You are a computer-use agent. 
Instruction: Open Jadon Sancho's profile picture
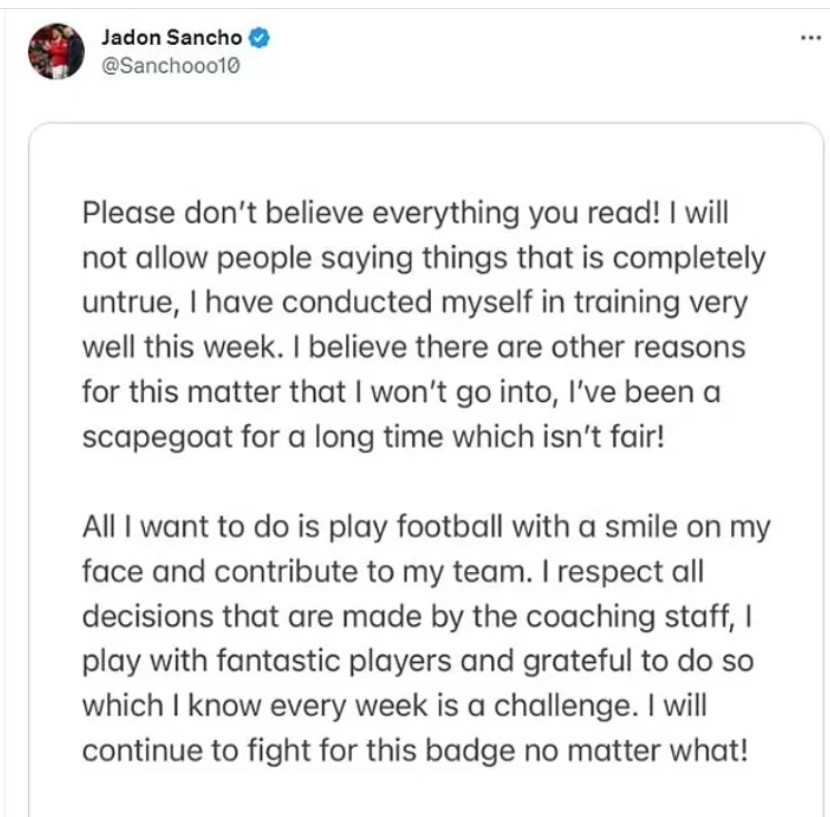tap(56, 50)
